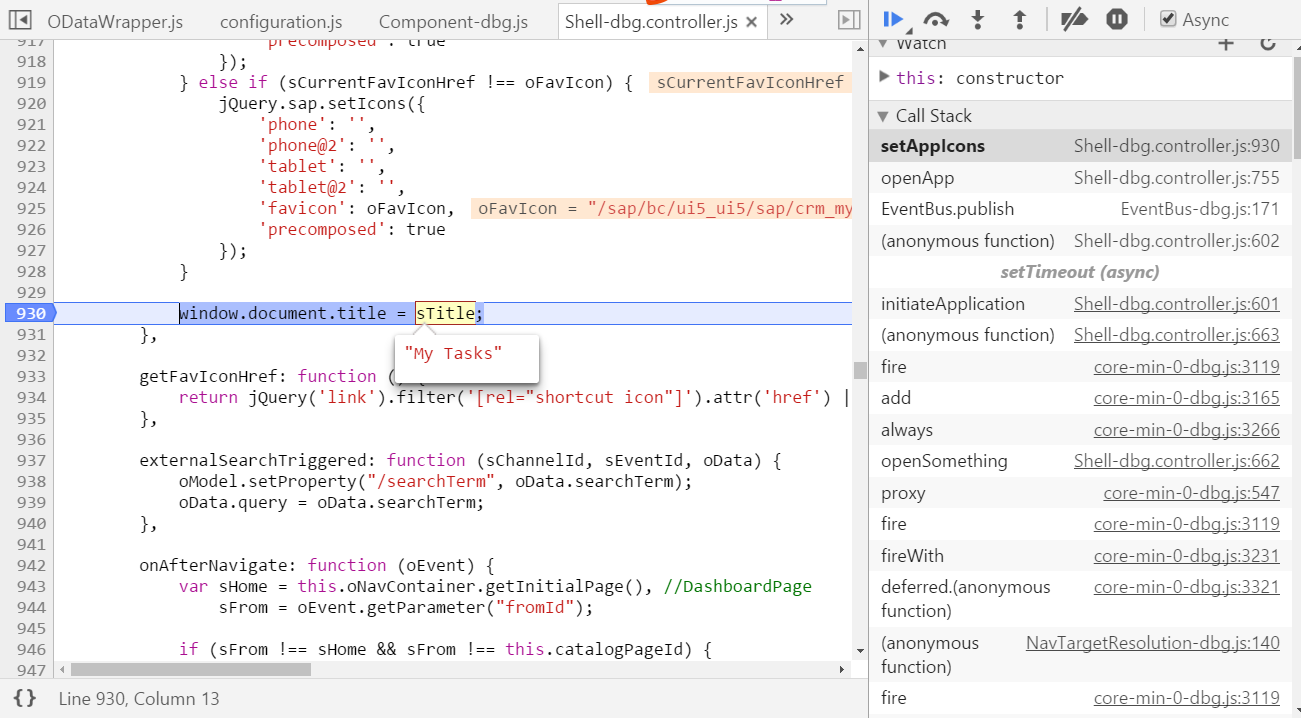Select the fireWith stack frame

click(x=1080, y=556)
